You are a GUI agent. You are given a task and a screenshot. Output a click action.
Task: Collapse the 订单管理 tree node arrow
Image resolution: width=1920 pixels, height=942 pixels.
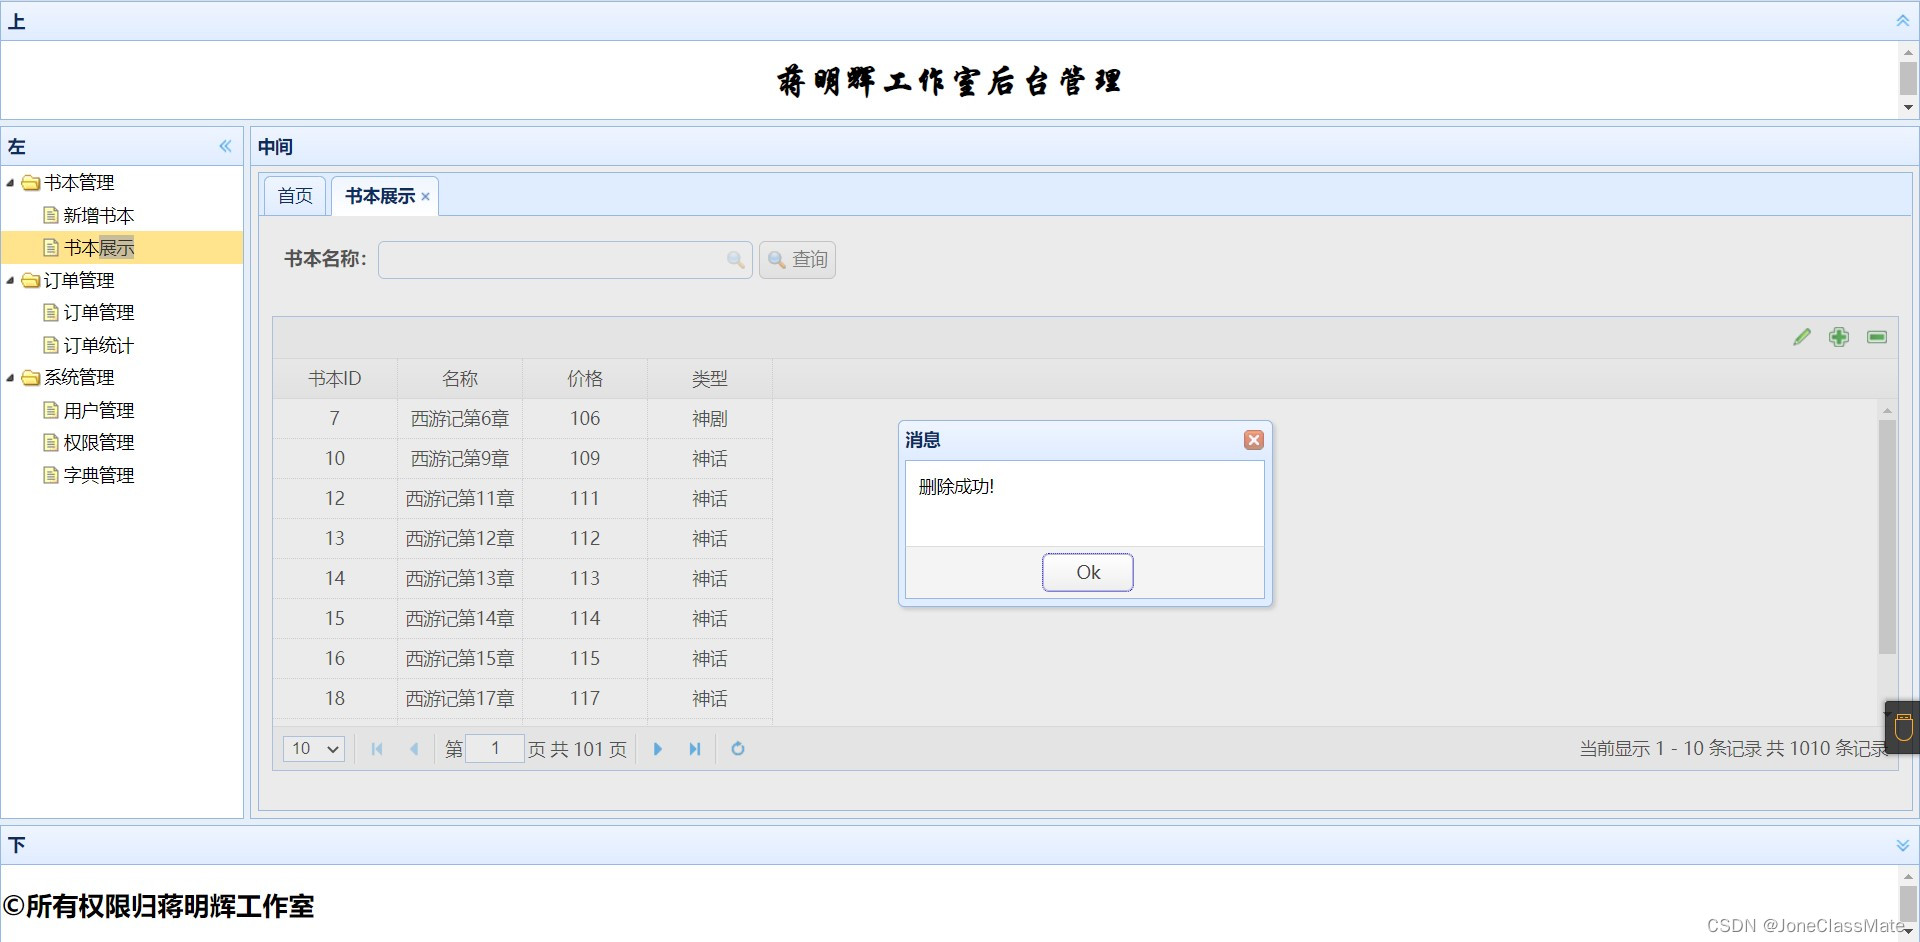(x=10, y=281)
